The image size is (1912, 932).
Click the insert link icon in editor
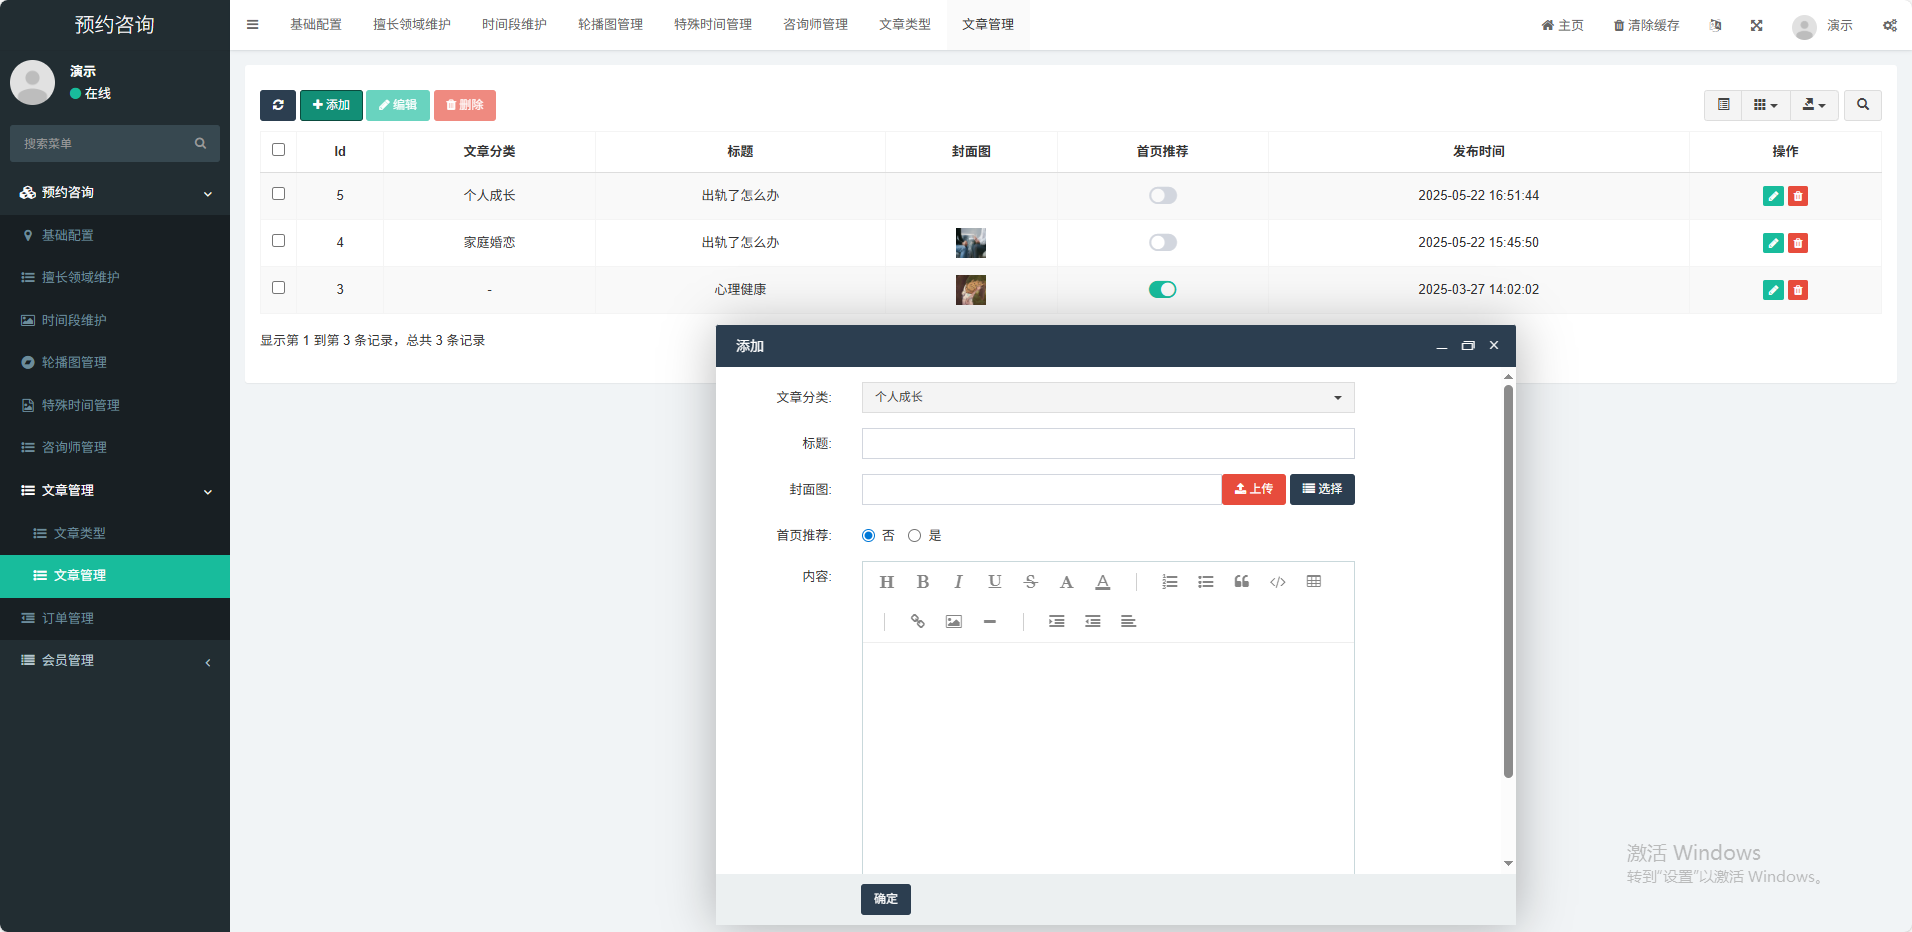[x=917, y=622]
